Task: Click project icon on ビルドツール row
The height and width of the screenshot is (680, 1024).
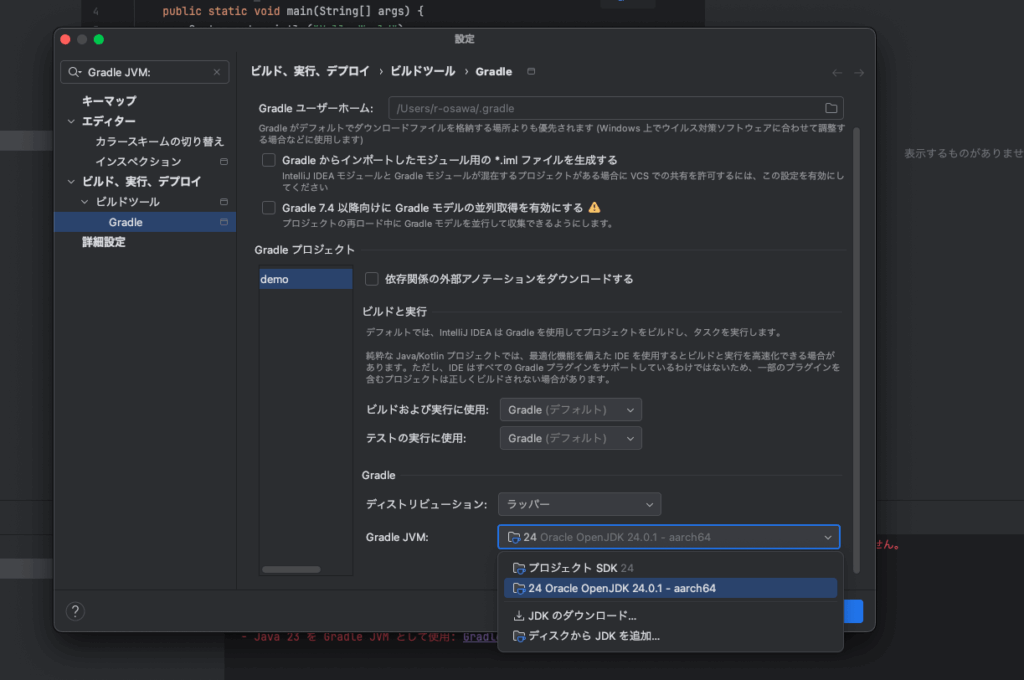Action: click(224, 202)
